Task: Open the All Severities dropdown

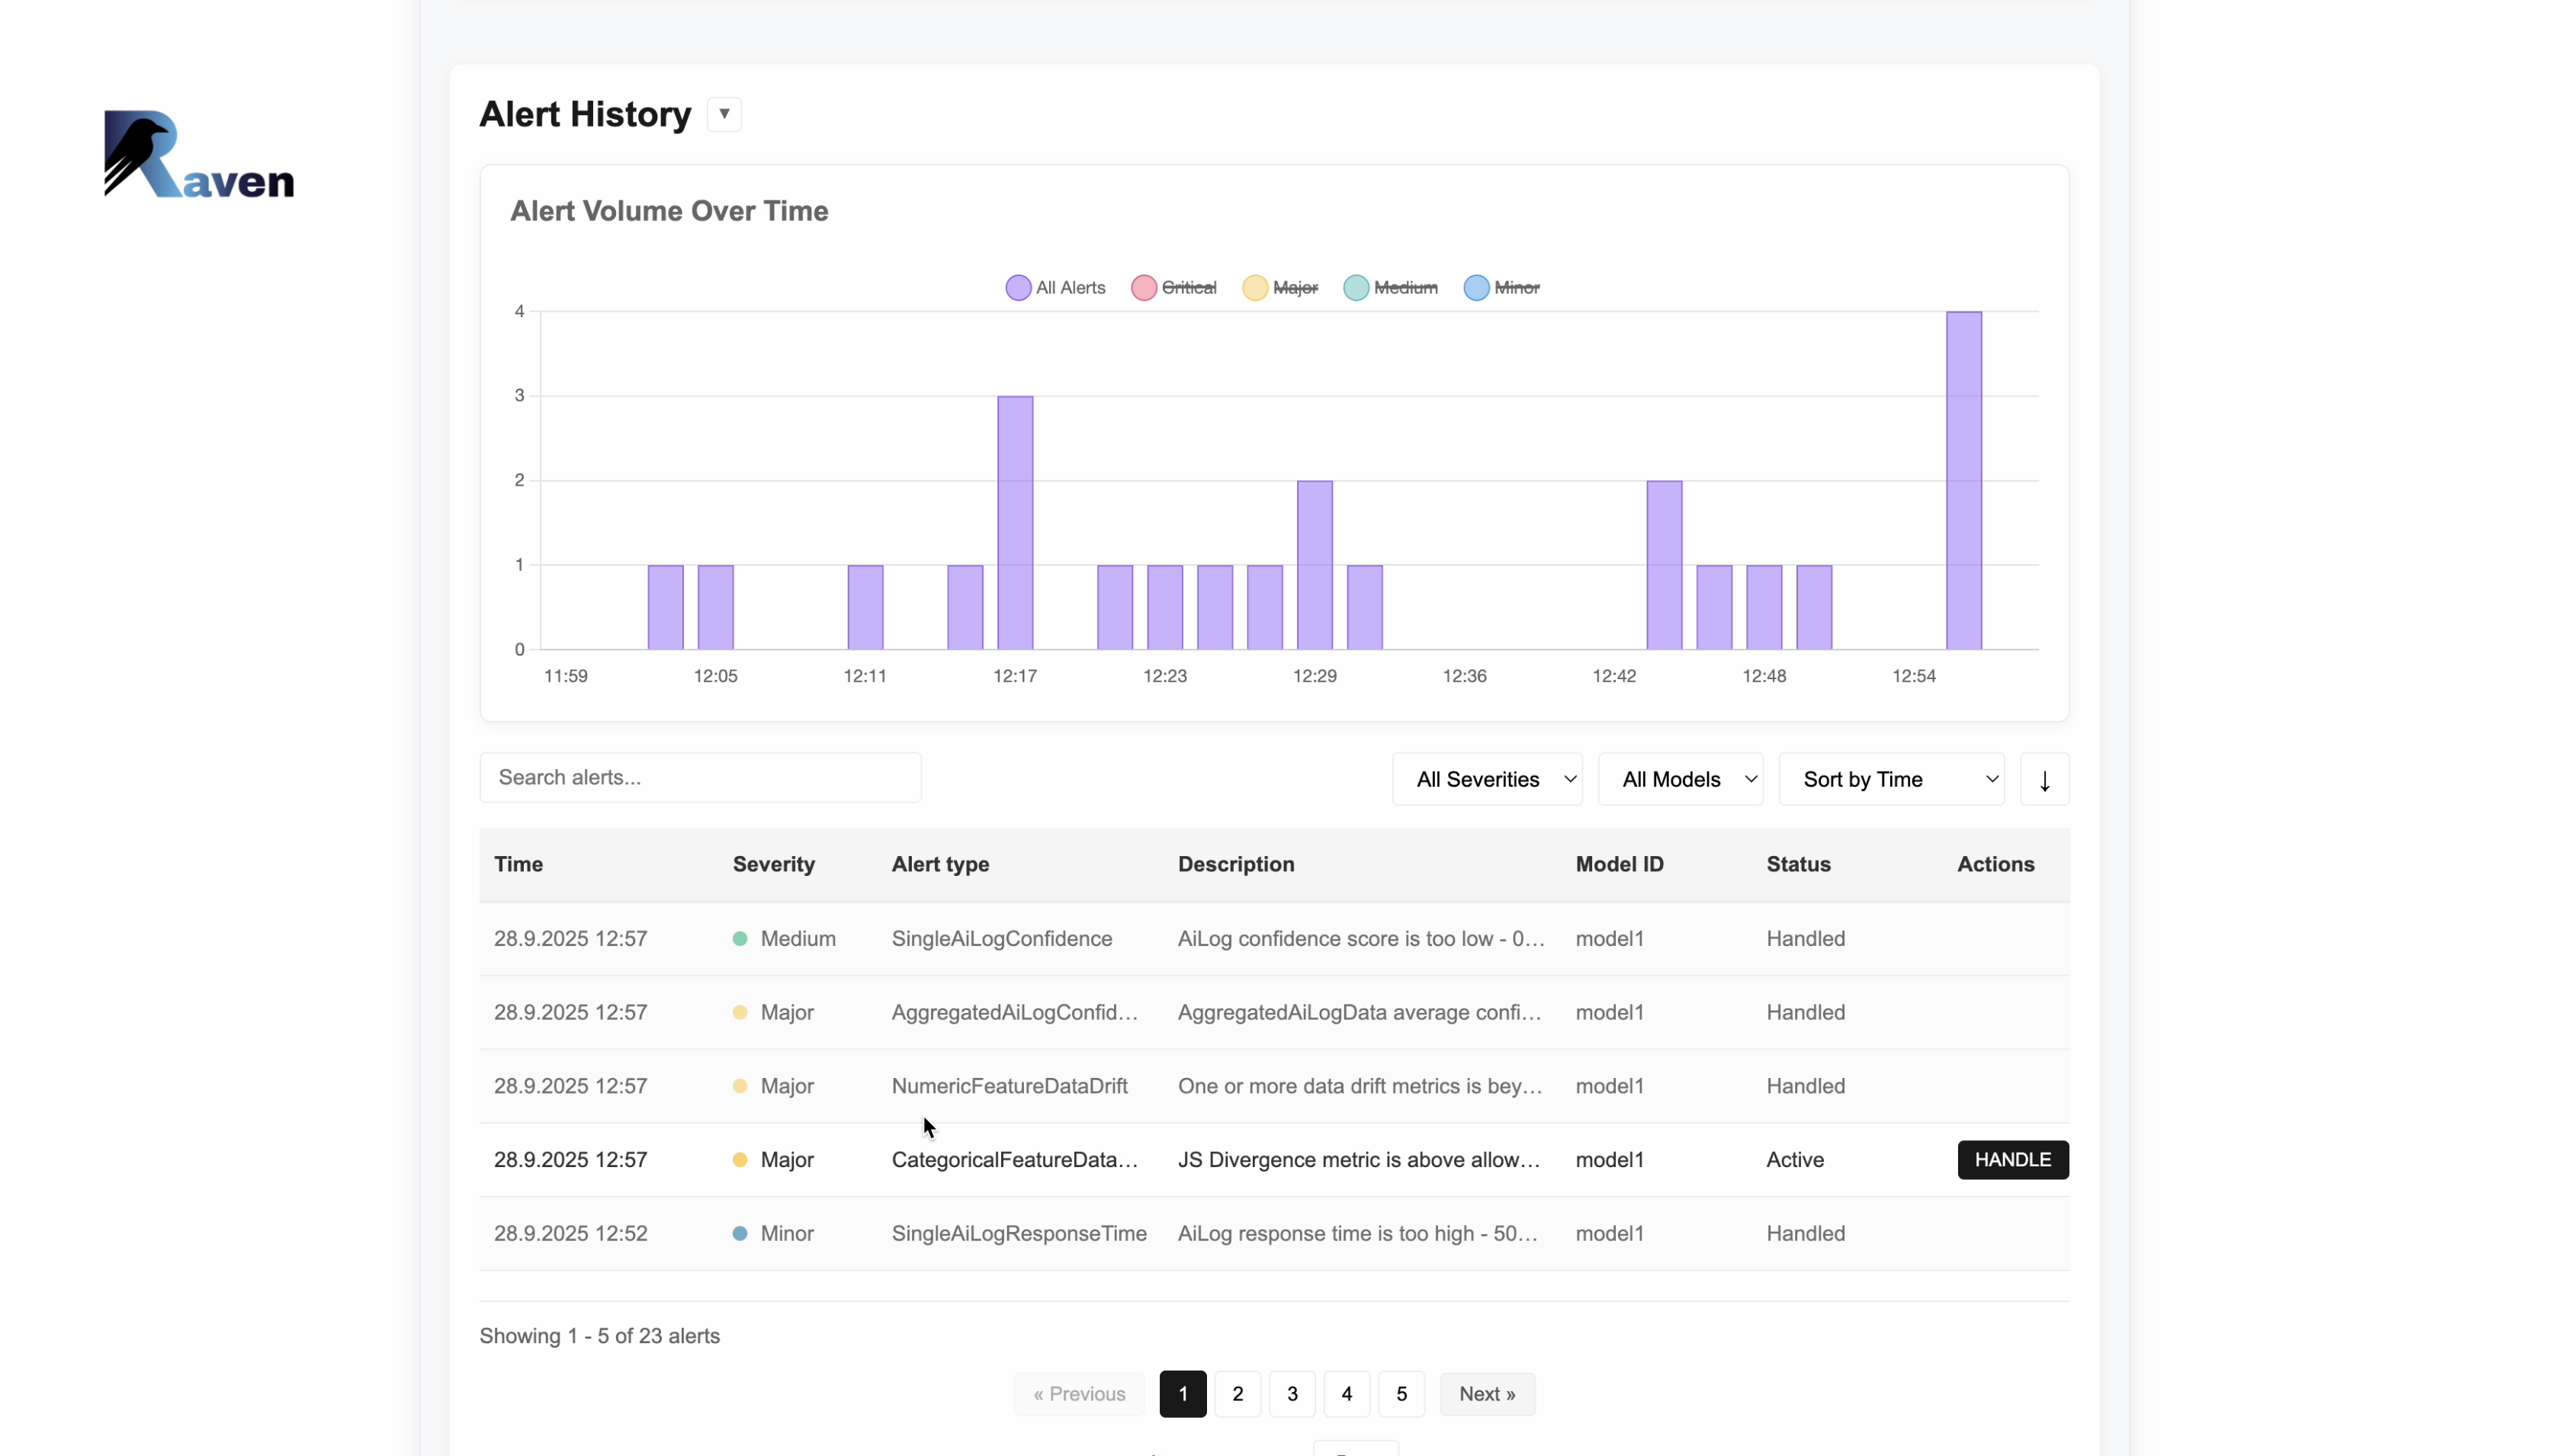Action: [x=1488, y=778]
